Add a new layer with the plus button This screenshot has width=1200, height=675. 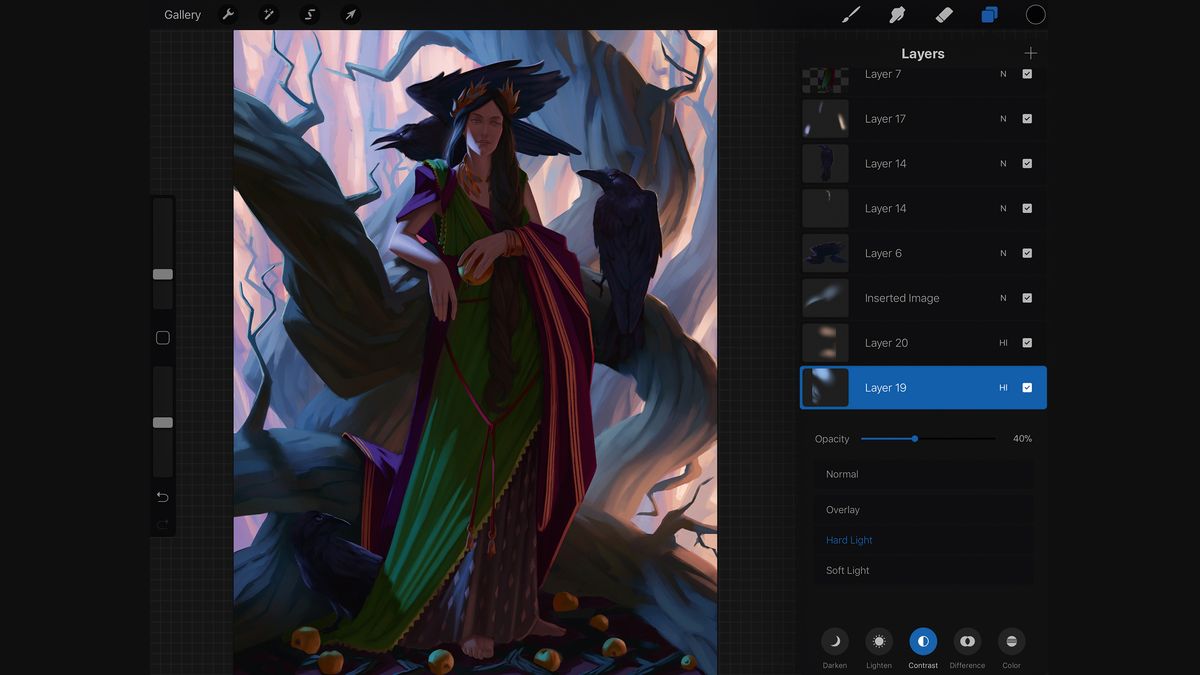(1030, 53)
